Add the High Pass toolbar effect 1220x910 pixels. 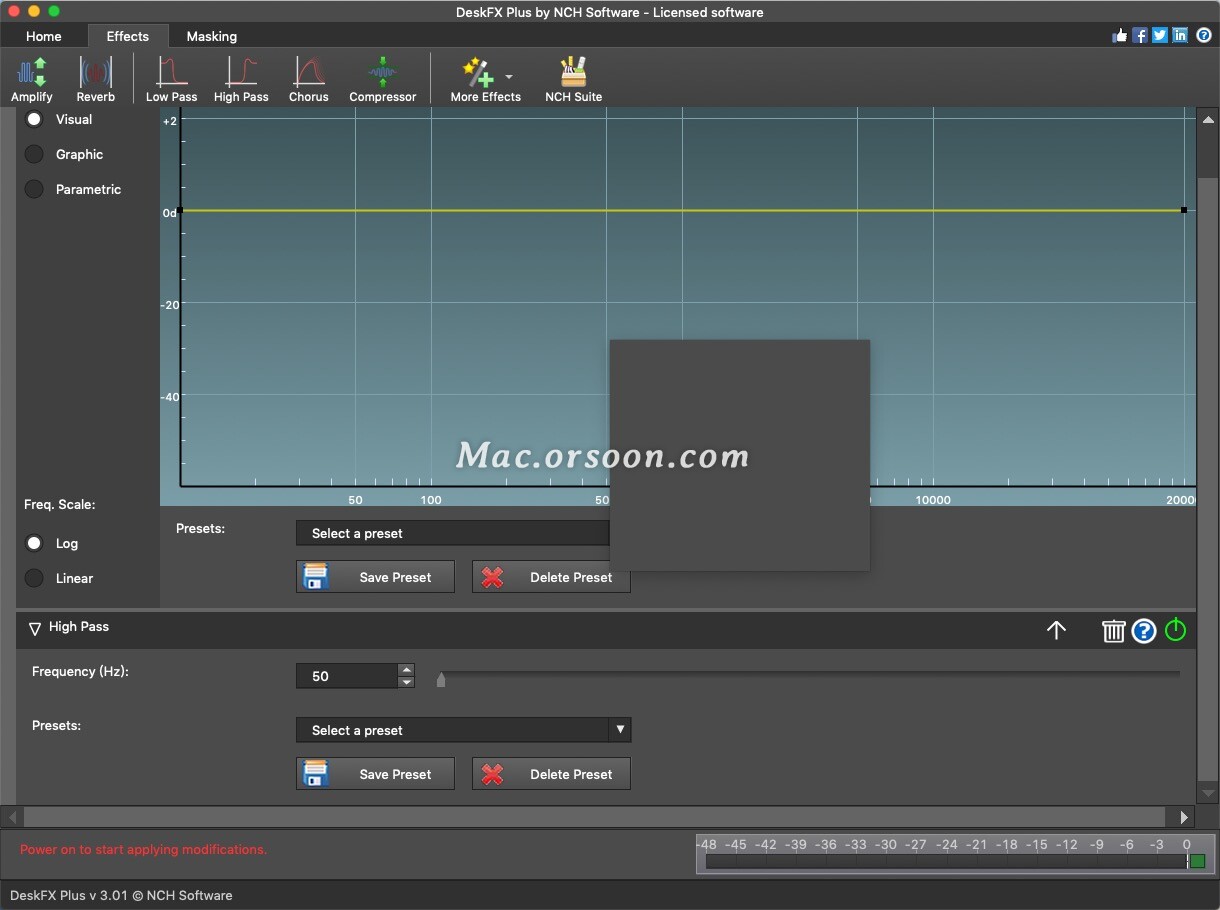(241, 79)
